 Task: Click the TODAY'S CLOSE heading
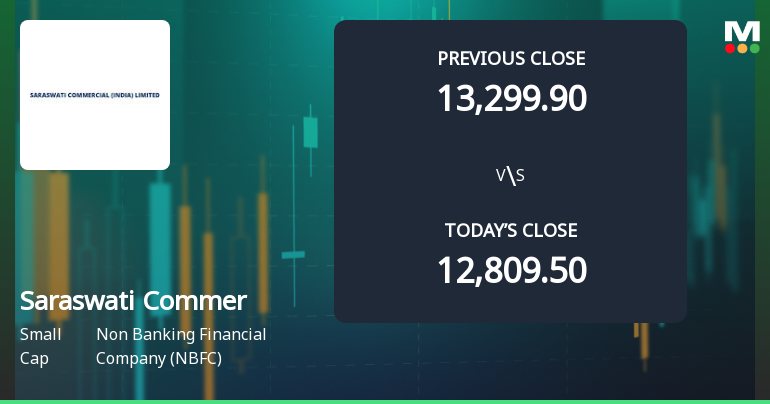[511, 230]
